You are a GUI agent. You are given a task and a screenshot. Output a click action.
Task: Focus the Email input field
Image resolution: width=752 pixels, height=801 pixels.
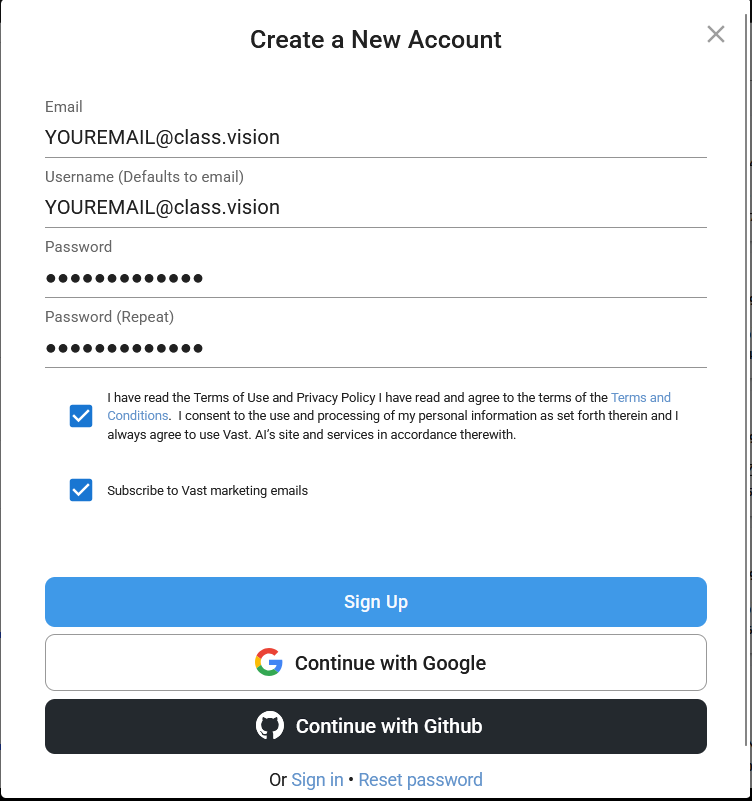pyautogui.click(x=375, y=137)
